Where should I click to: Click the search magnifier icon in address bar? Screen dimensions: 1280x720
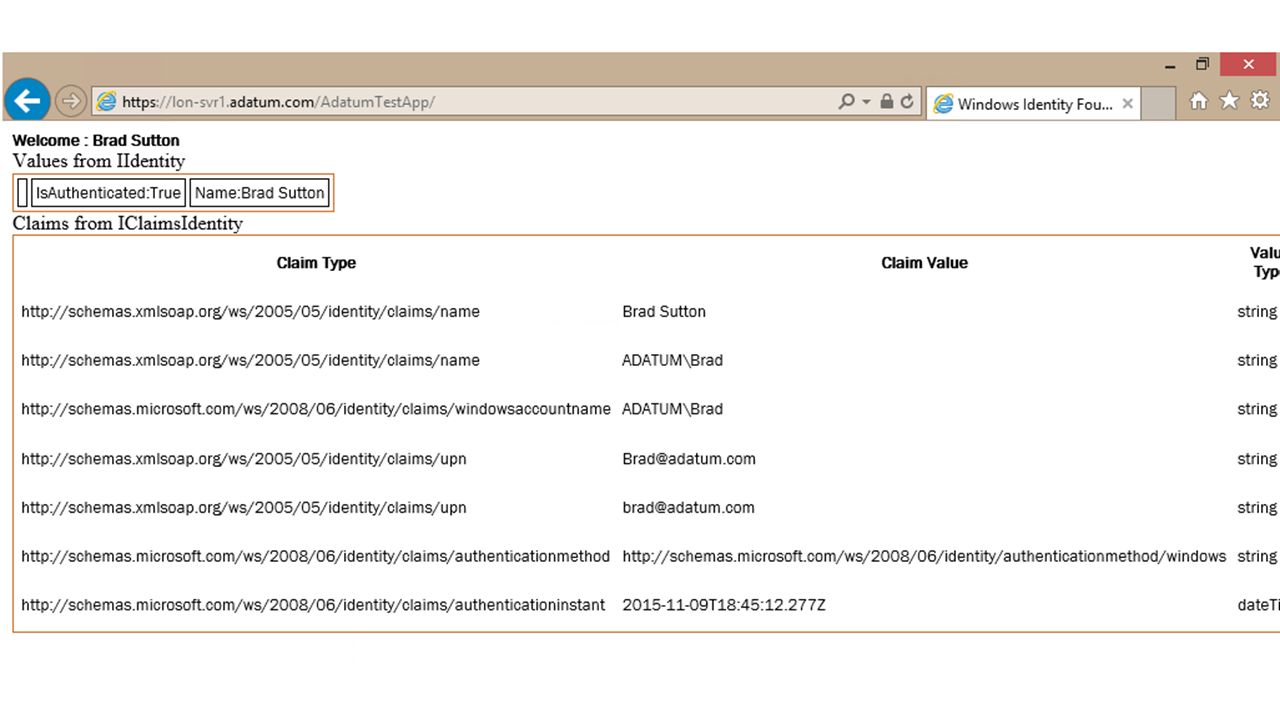pyautogui.click(x=846, y=102)
